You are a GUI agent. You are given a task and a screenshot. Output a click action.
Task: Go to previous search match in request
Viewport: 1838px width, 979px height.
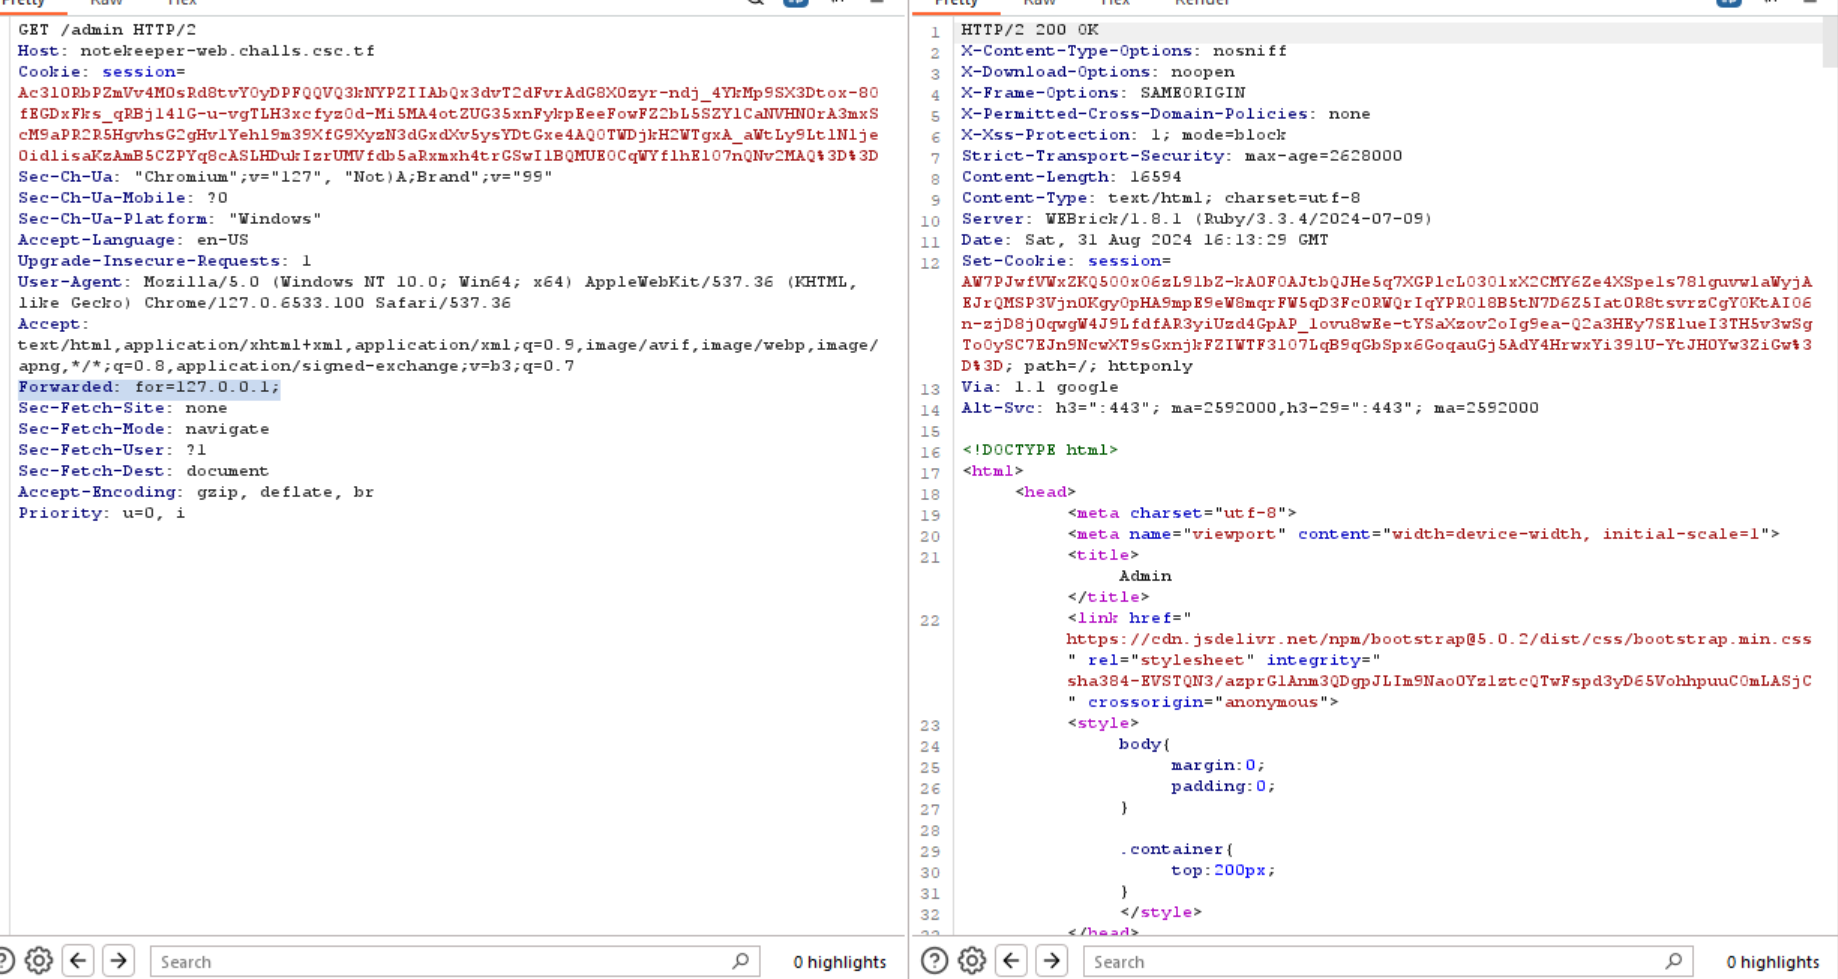click(79, 961)
